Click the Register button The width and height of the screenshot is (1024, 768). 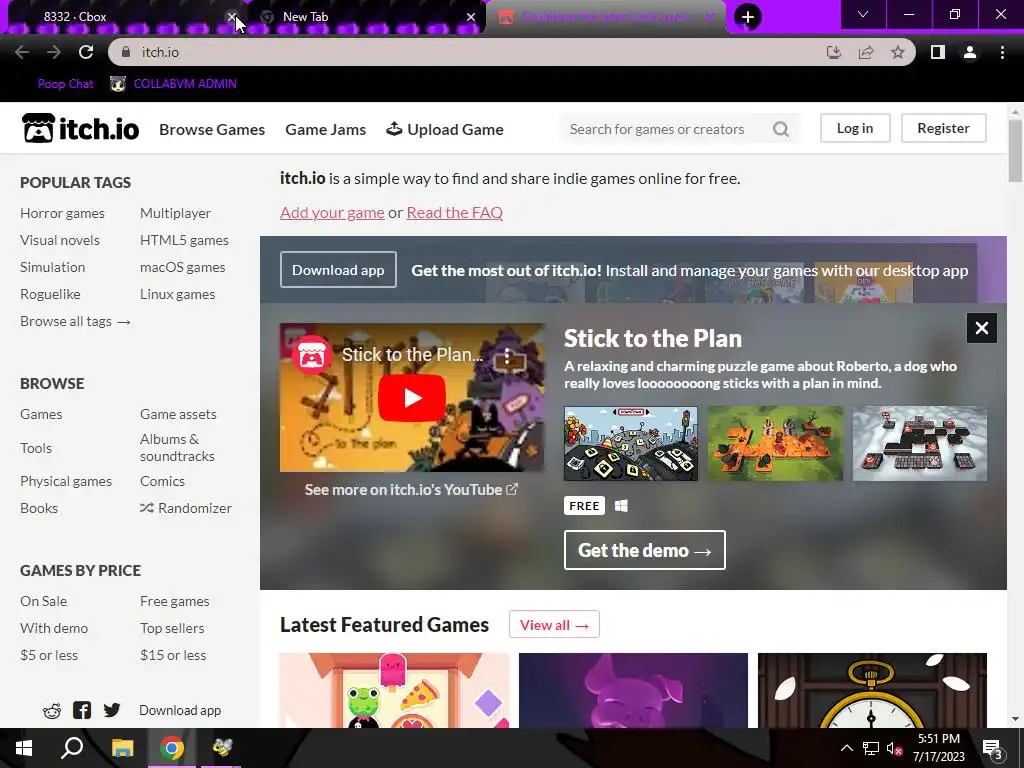[943, 129]
